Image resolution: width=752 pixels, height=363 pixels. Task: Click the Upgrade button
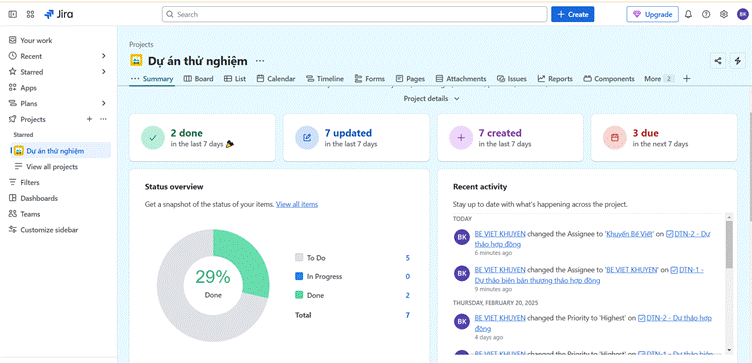coord(652,14)
